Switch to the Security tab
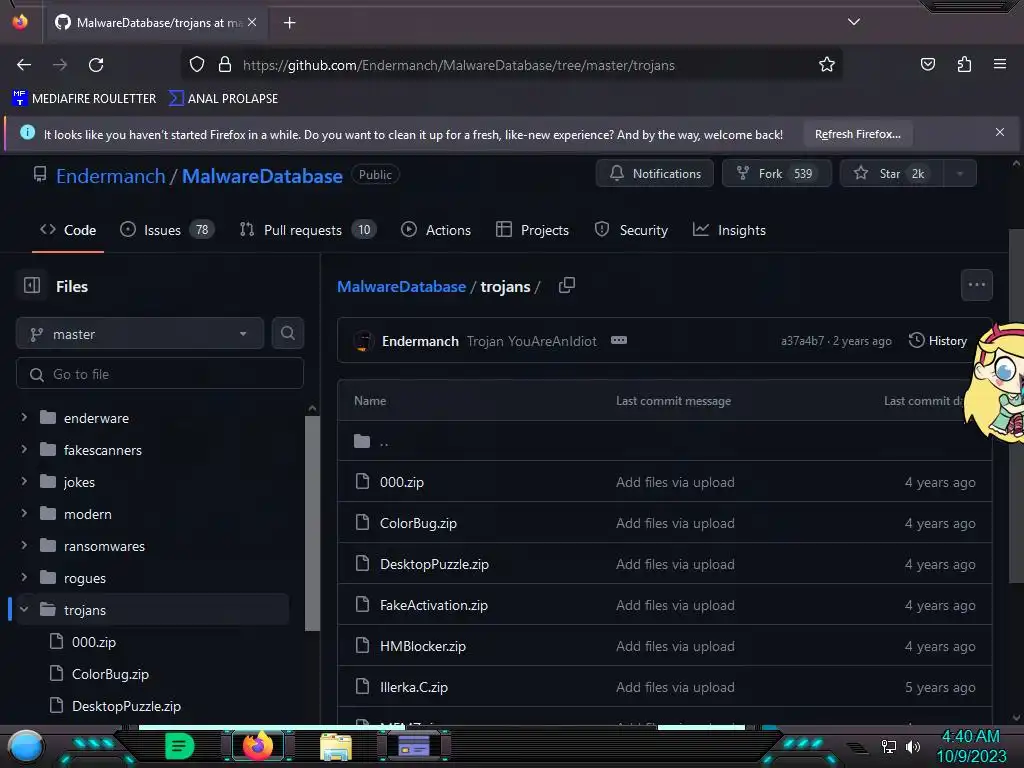The height and width of the screenshot is (768, 1024). (631, 230)
